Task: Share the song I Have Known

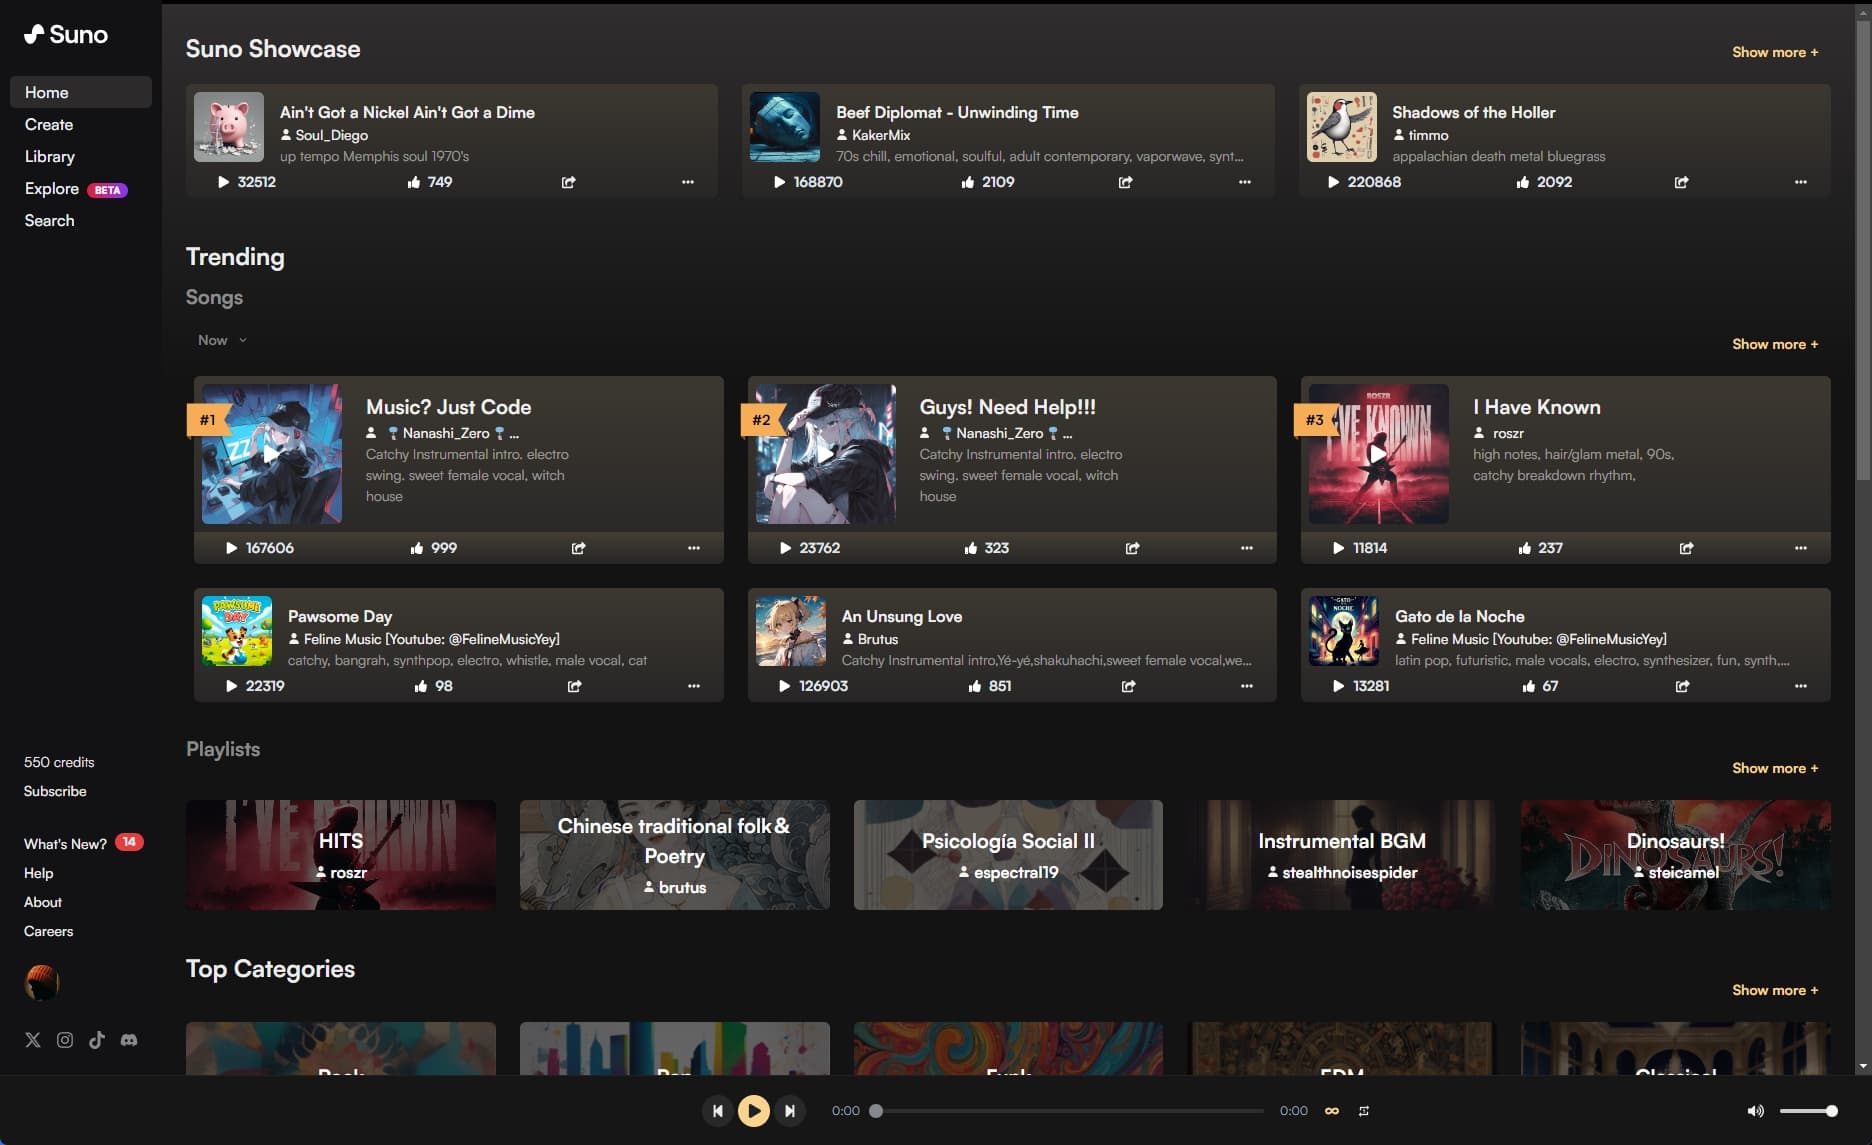Action: click(x=1686, y=548)
